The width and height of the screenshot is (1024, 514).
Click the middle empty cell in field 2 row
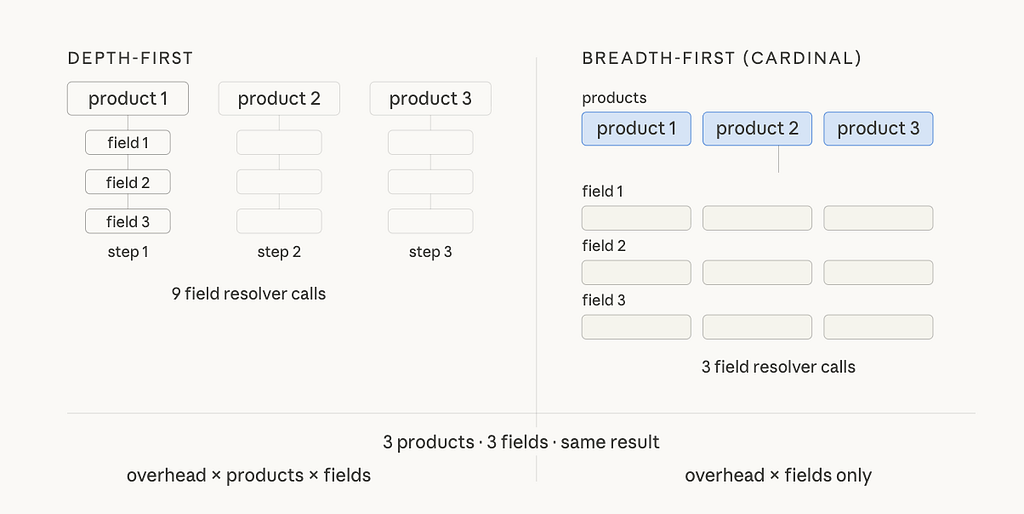pyautogui.click(x=757, y=272)
